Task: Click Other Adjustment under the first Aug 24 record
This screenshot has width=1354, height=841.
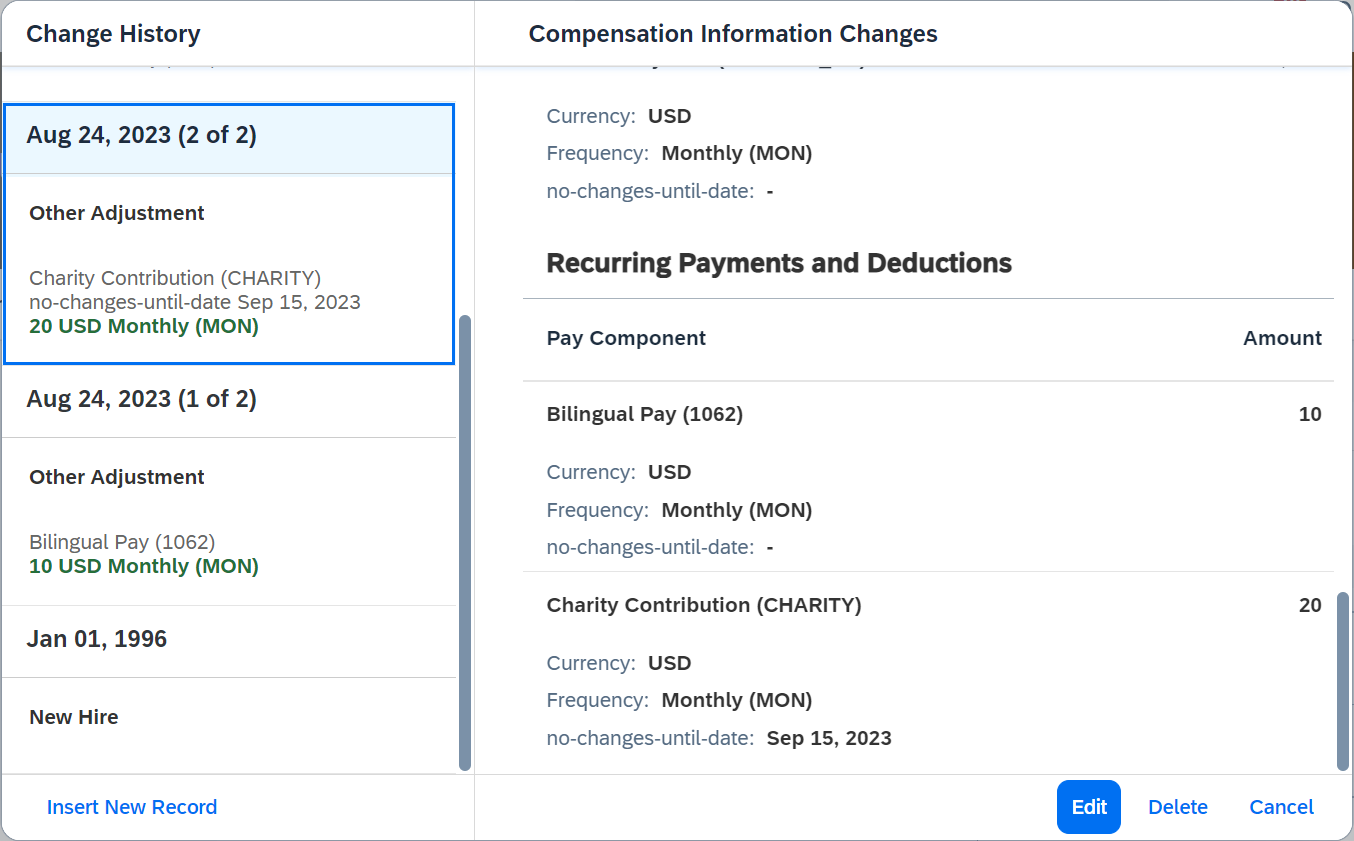Action: (117, 213)
